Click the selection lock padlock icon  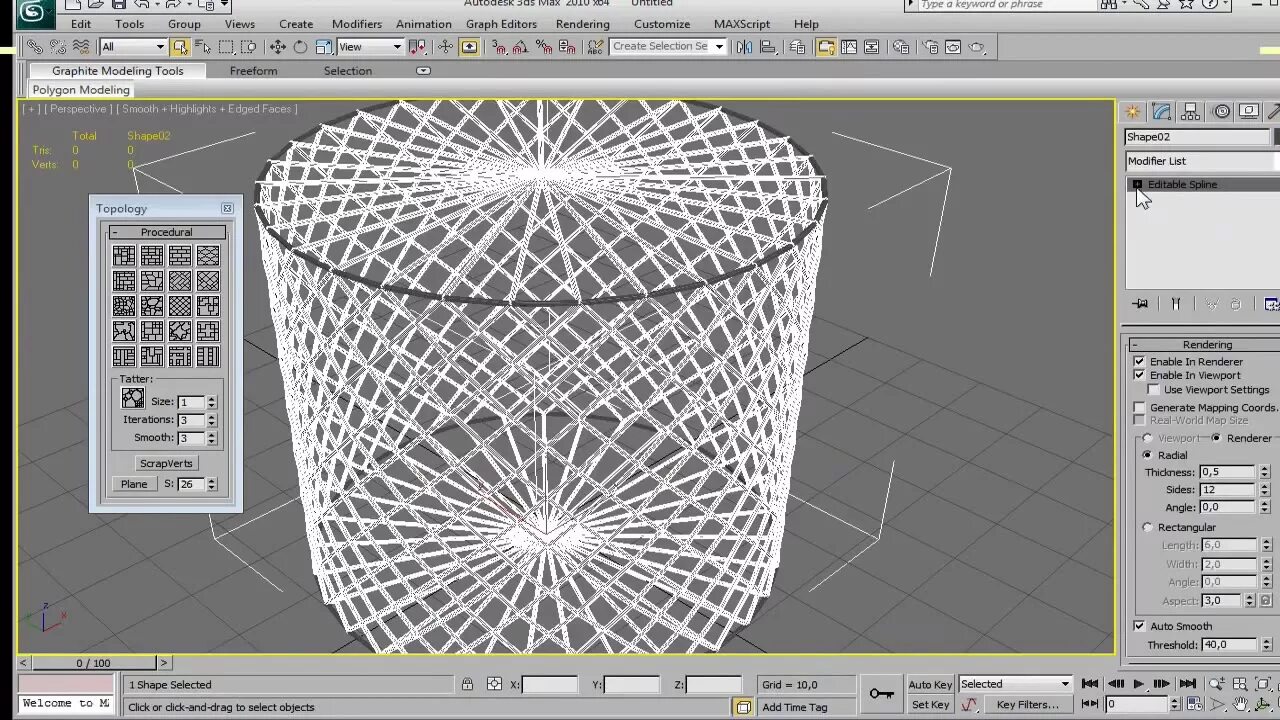pos(467,685)
